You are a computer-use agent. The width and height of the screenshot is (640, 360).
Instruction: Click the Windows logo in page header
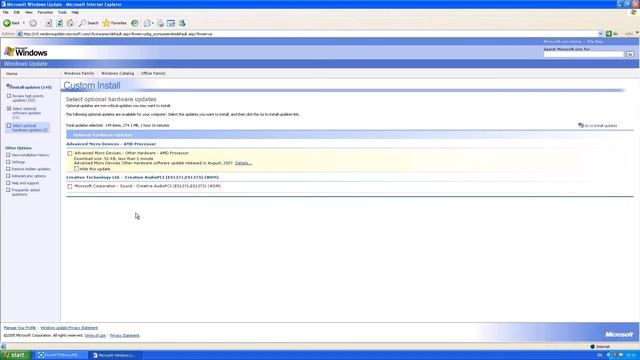(26, 52)
